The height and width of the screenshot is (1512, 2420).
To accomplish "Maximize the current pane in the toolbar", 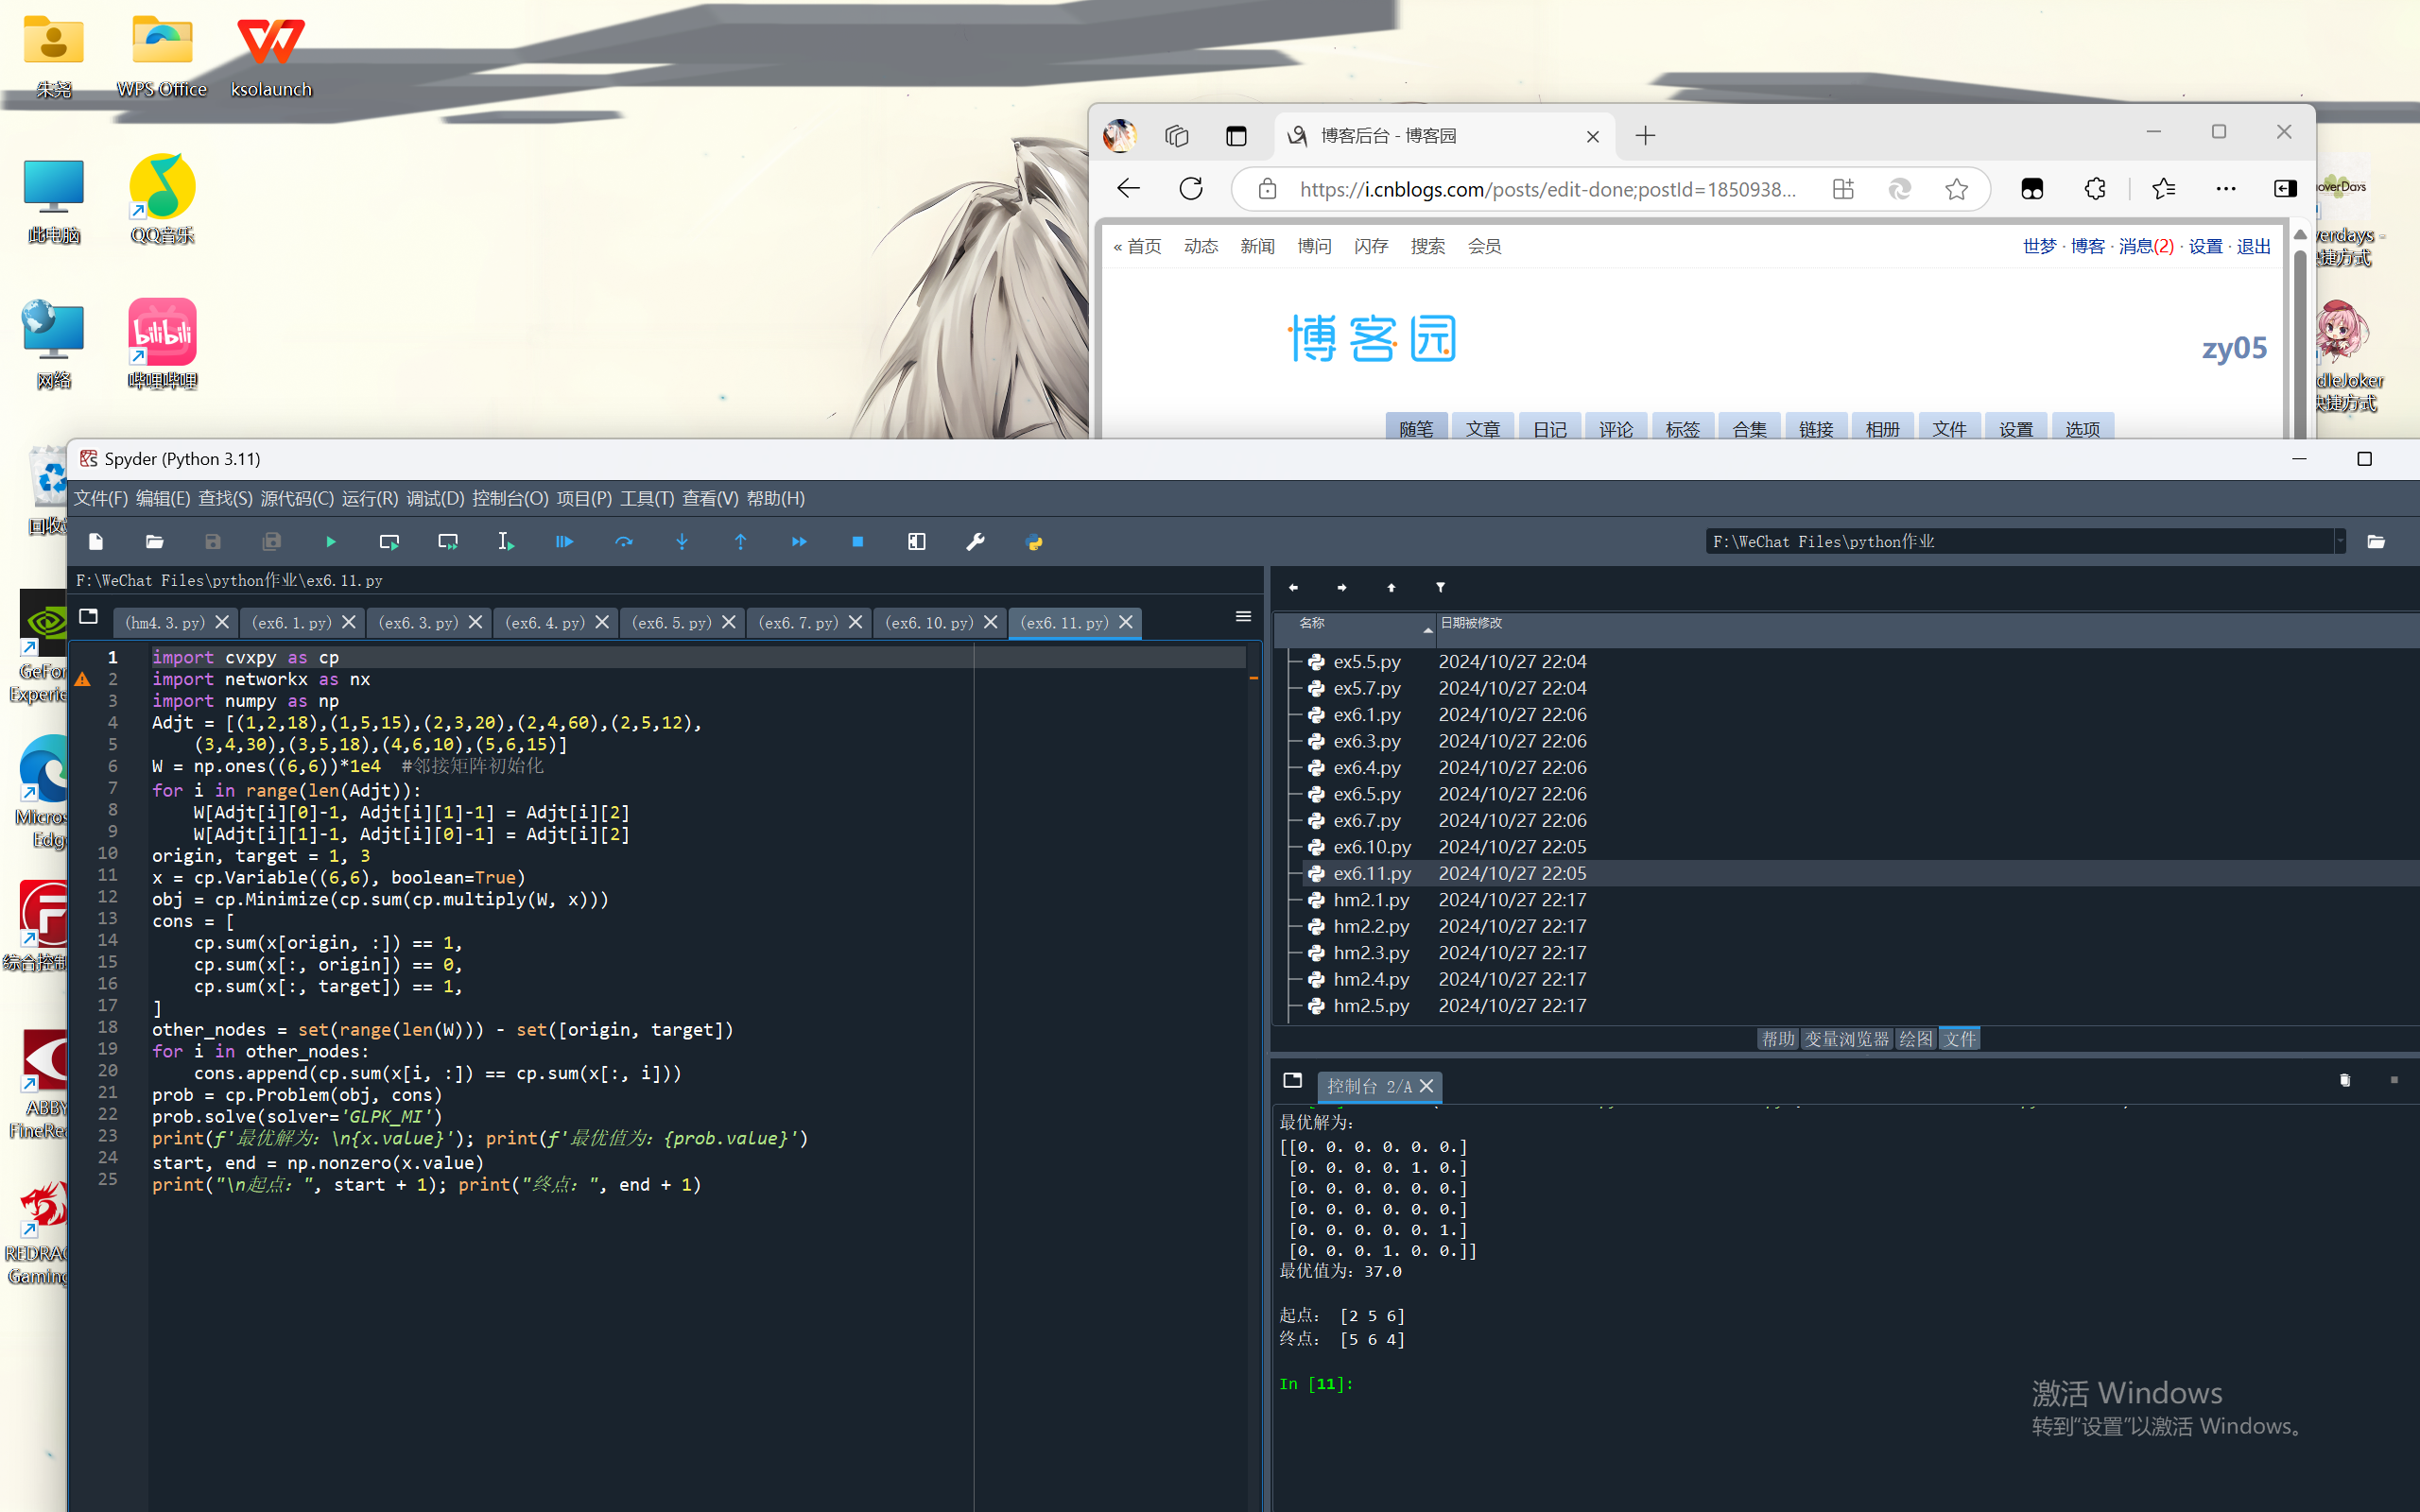I will click(916, 541).
